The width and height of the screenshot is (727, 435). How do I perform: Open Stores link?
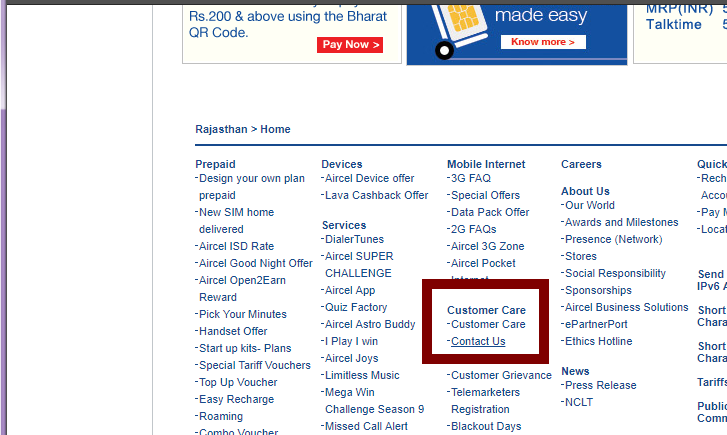pos(581,256)
